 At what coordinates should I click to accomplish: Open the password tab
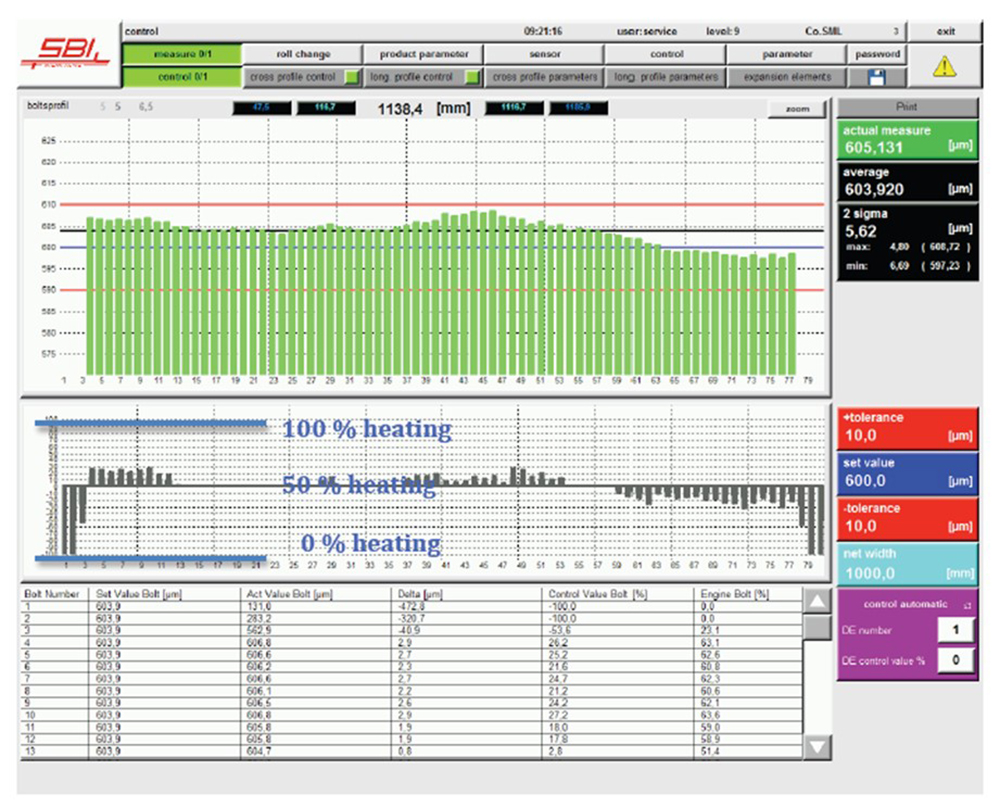pyautogui.click(x=878, y=54)
